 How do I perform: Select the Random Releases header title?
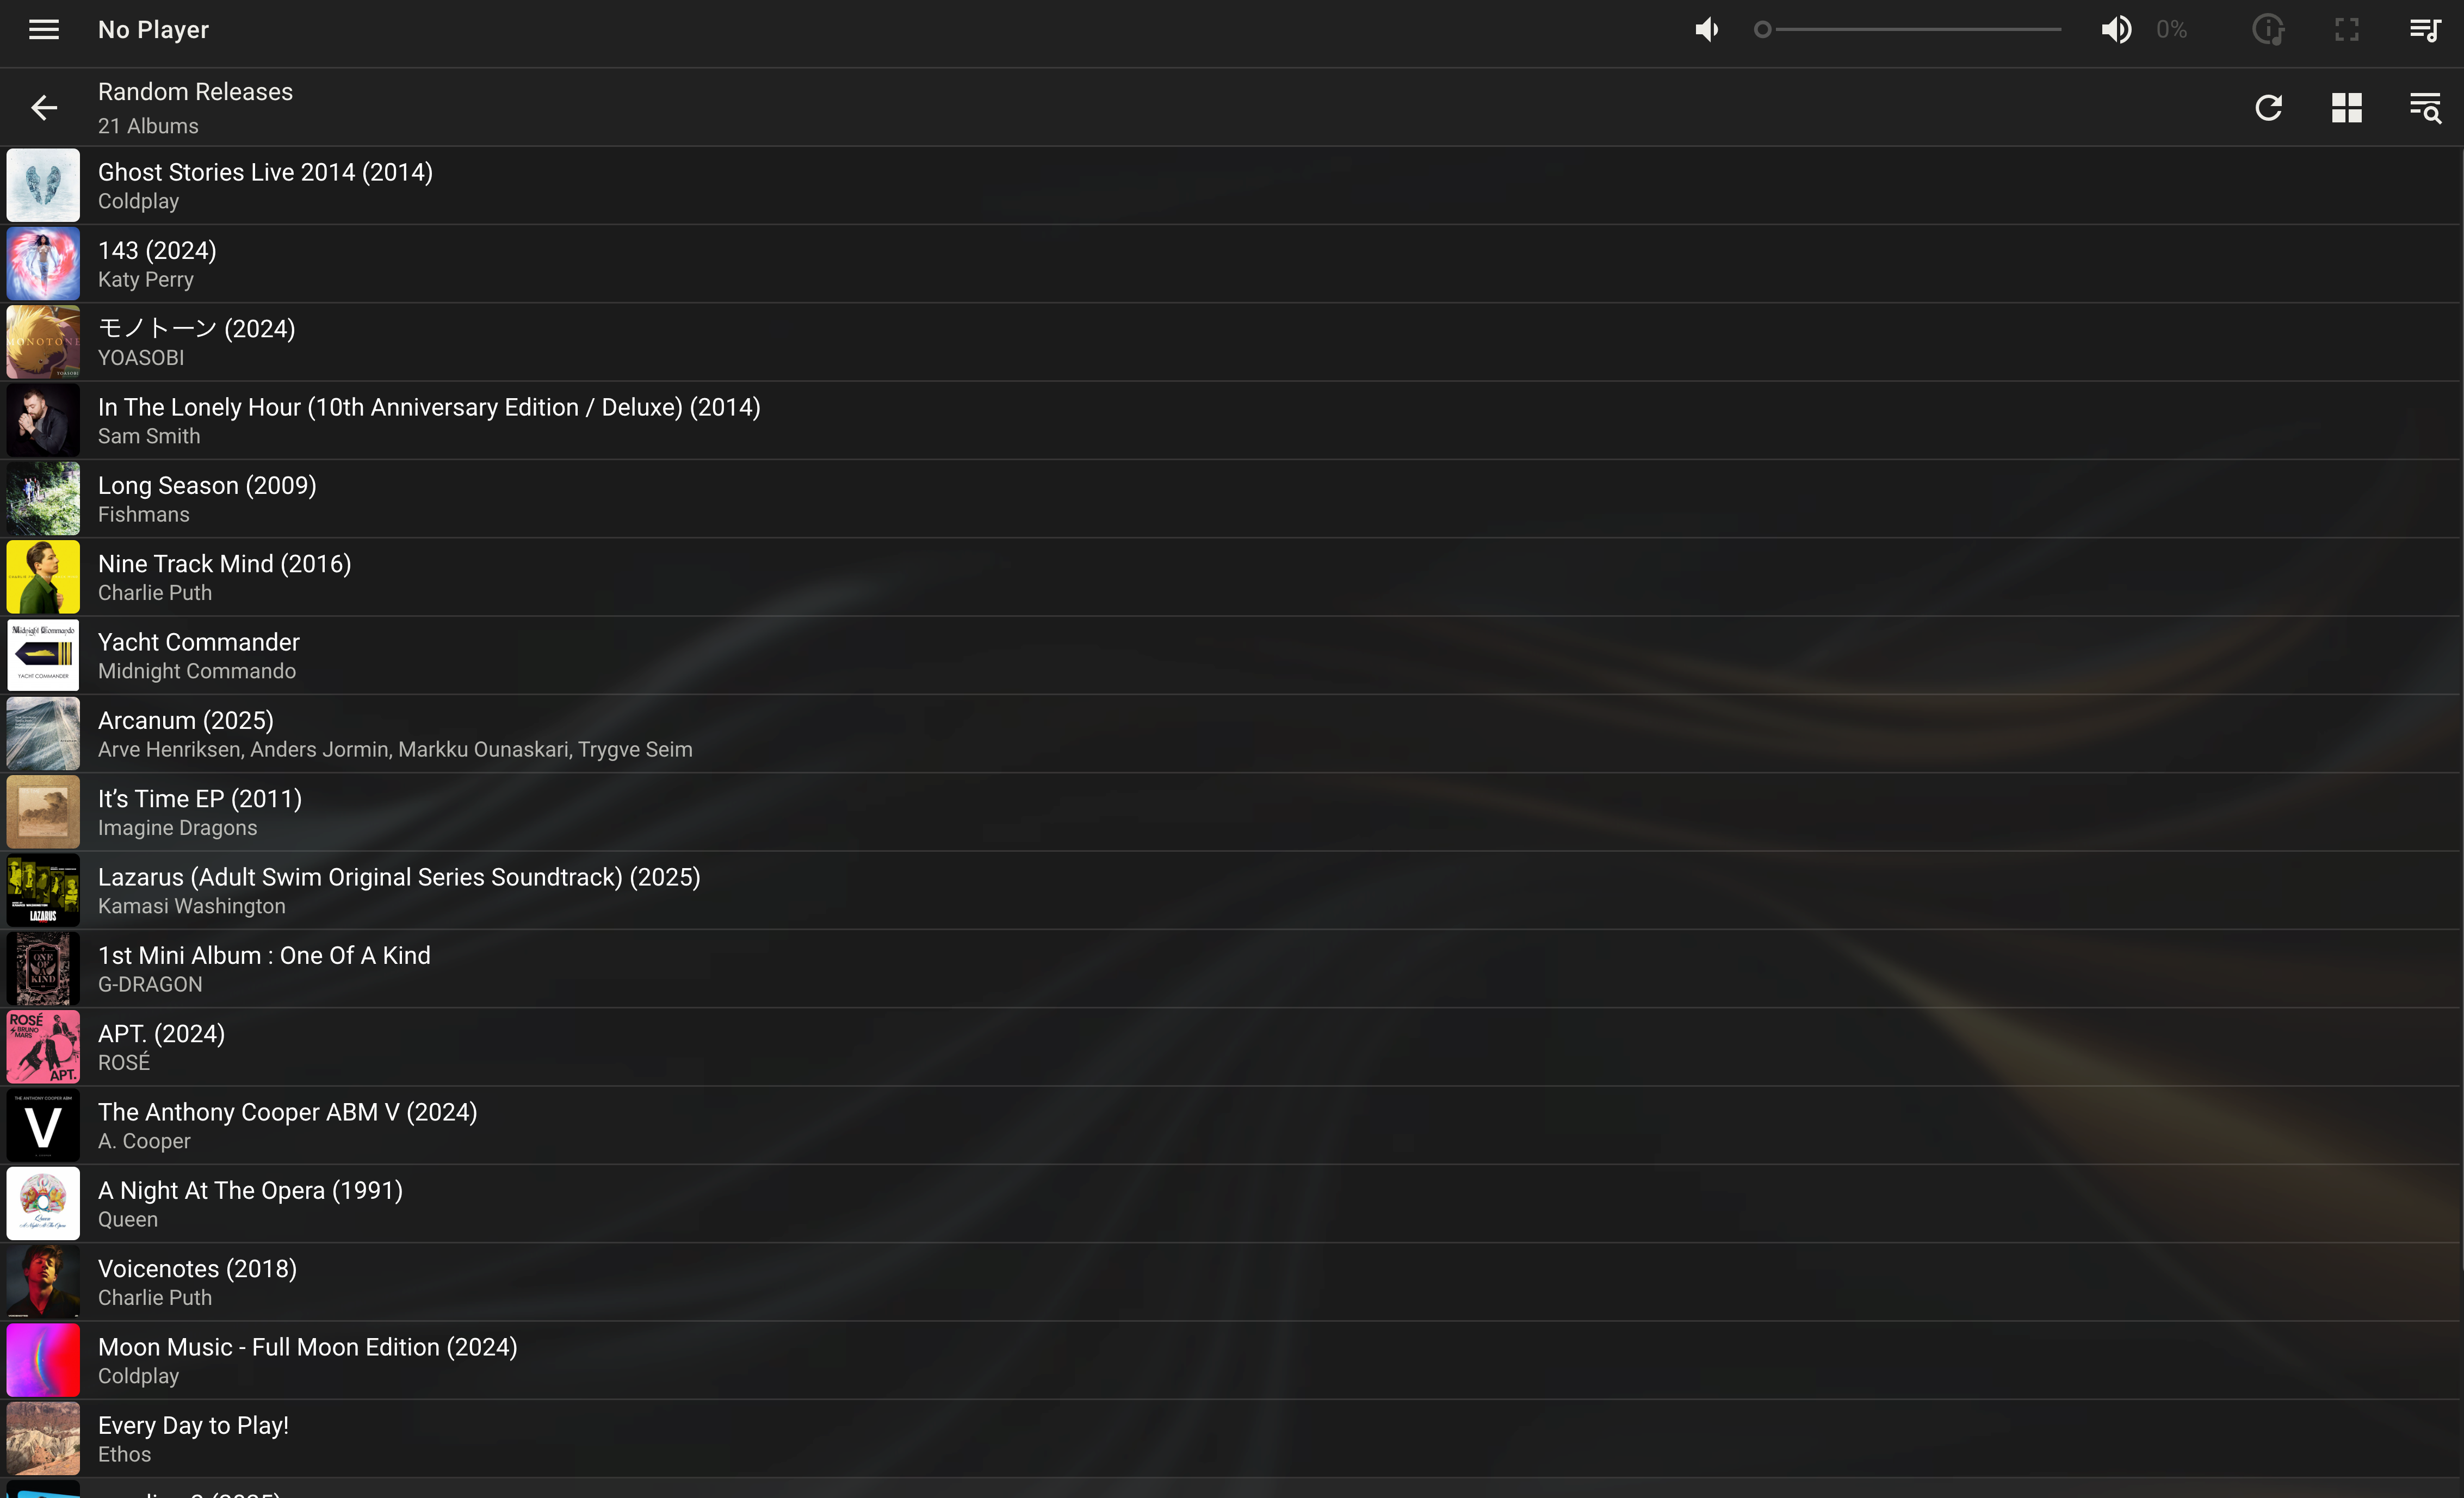click(x=195, y=91)
